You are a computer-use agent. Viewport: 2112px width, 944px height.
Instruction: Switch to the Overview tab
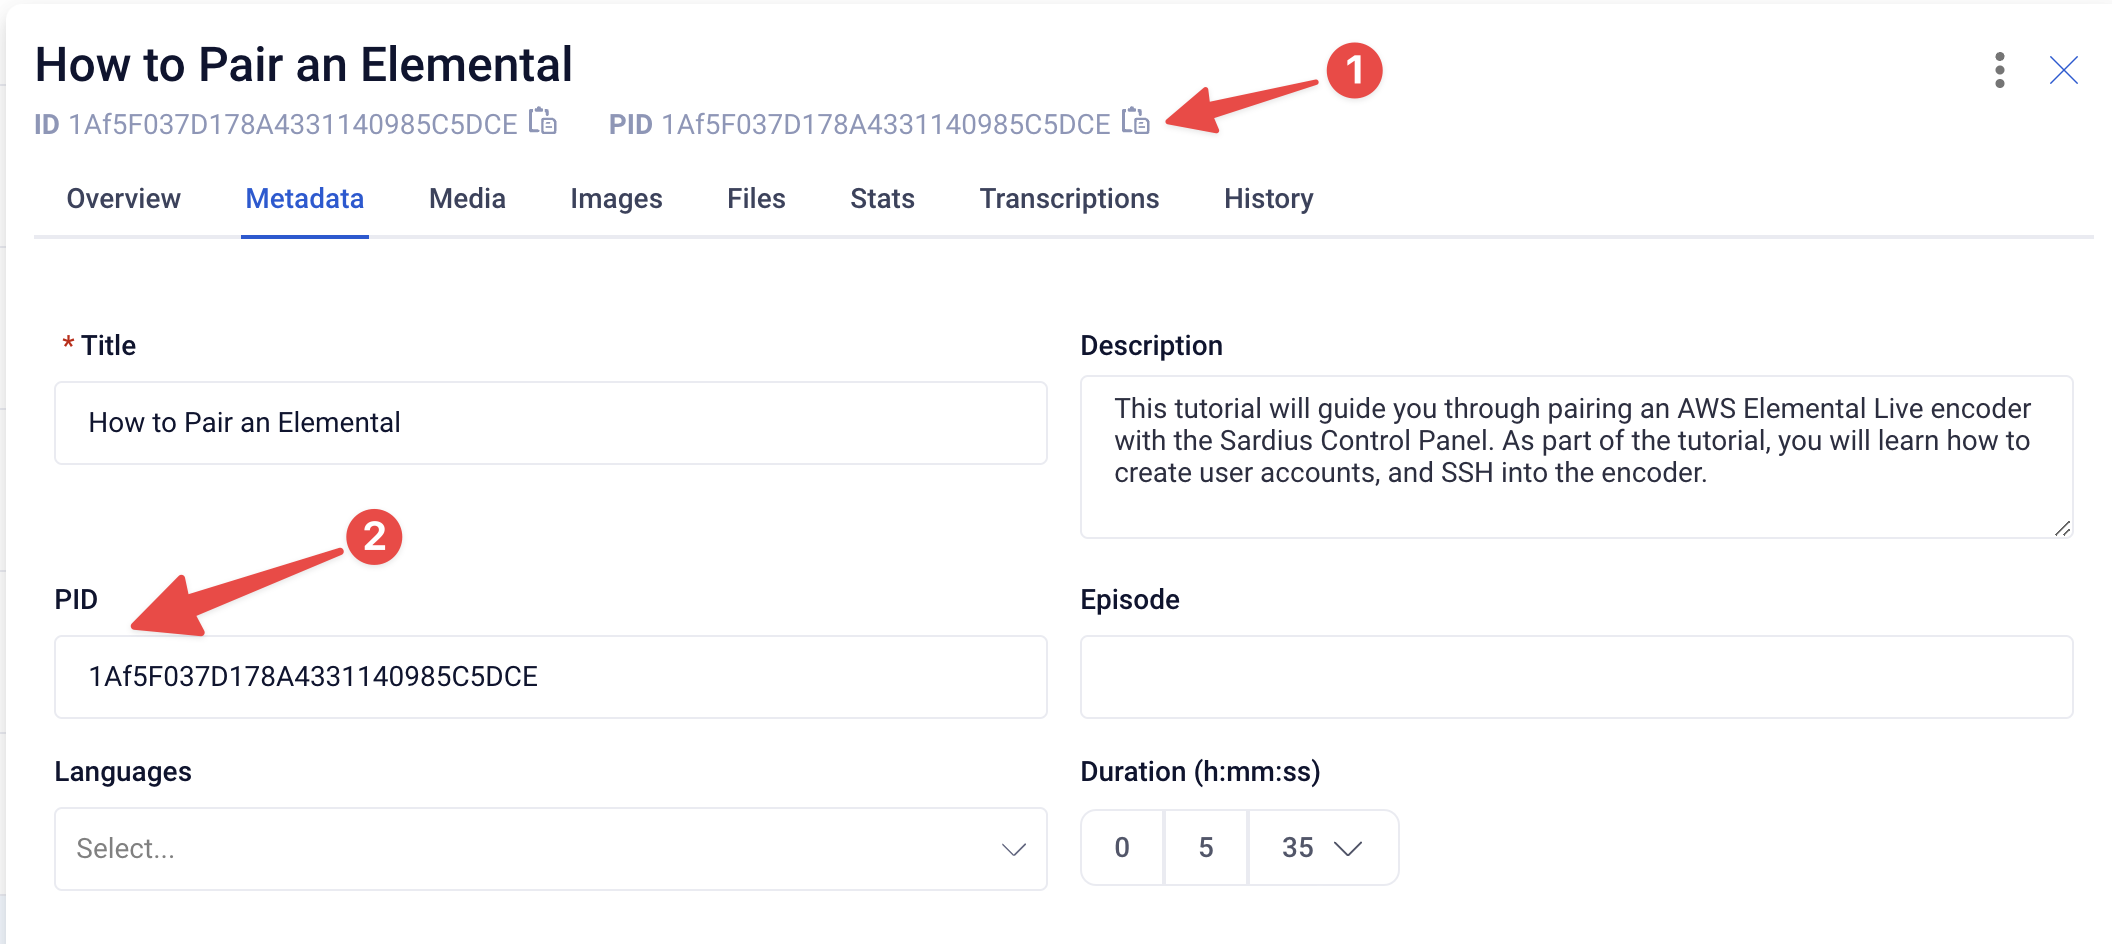pyautogui.click(x=124, y=198)
